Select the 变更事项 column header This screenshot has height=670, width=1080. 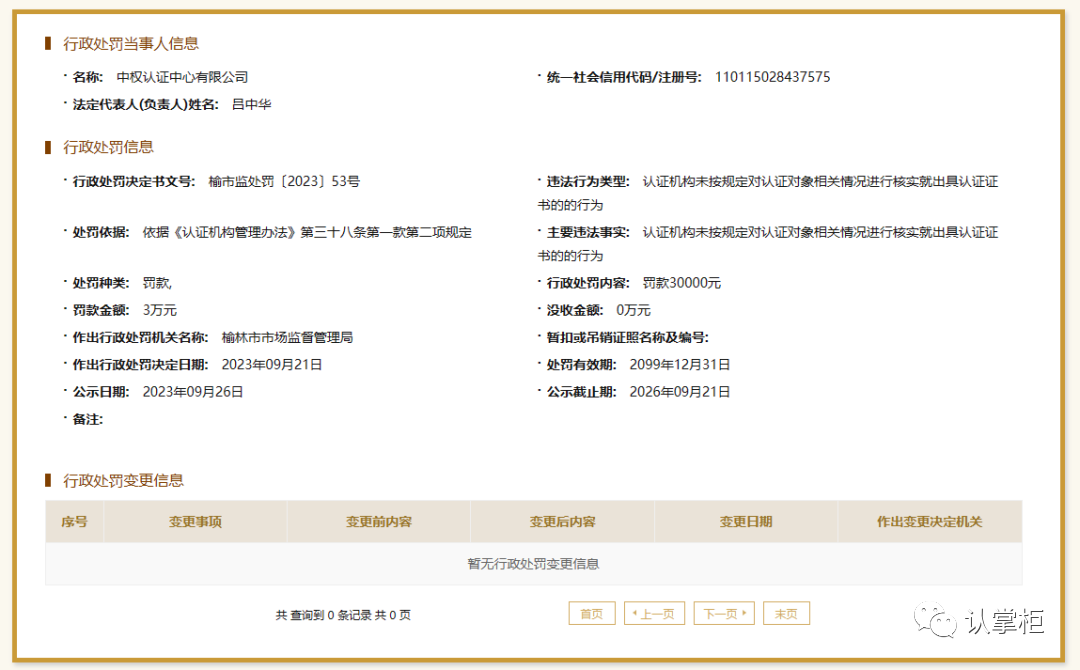(x=196, y=522)
